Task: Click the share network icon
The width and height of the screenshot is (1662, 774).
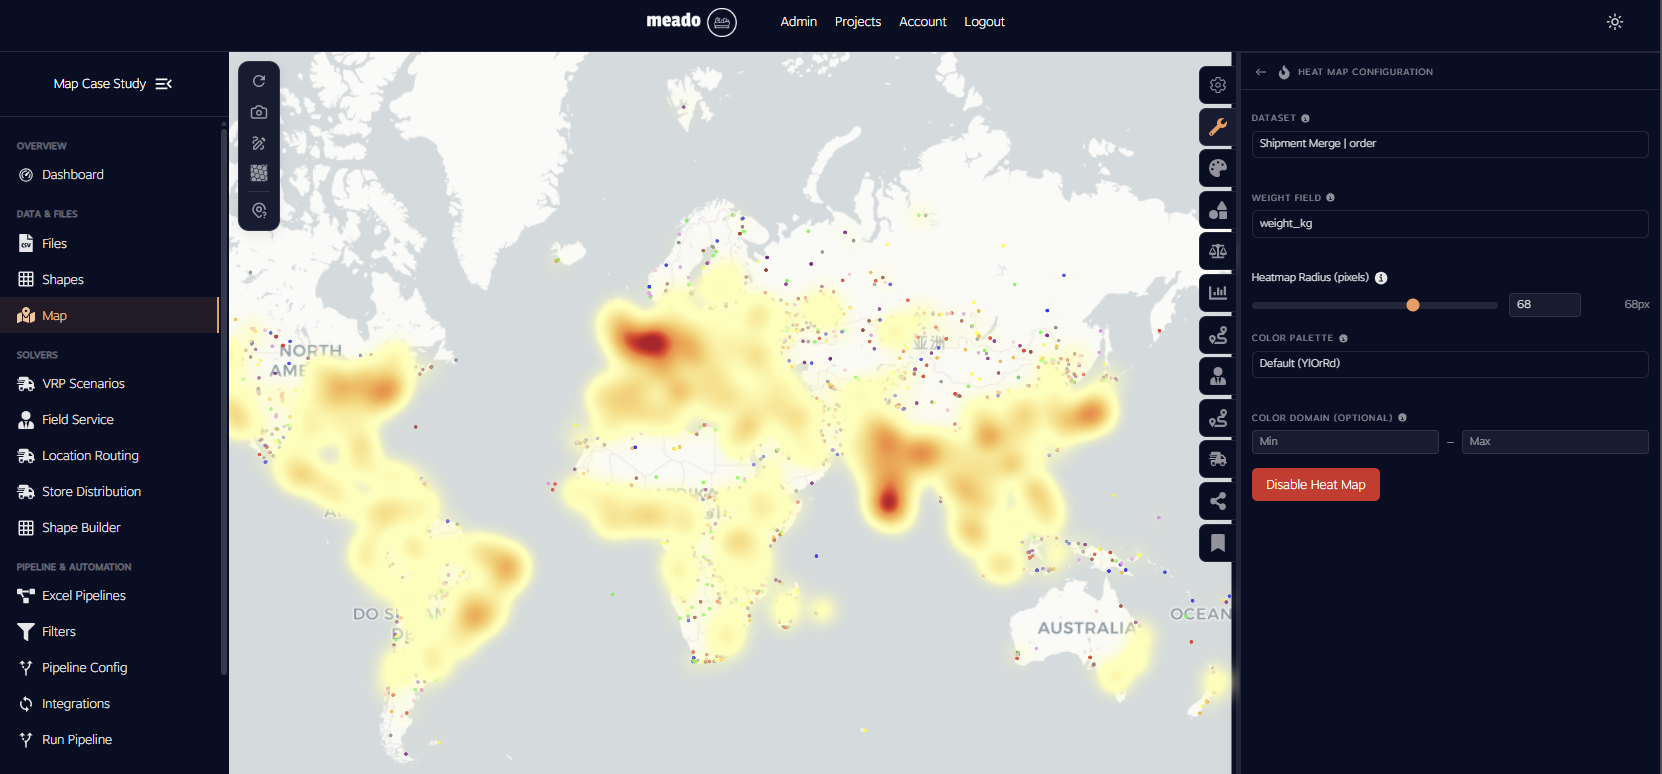Action: [1217, 501]
